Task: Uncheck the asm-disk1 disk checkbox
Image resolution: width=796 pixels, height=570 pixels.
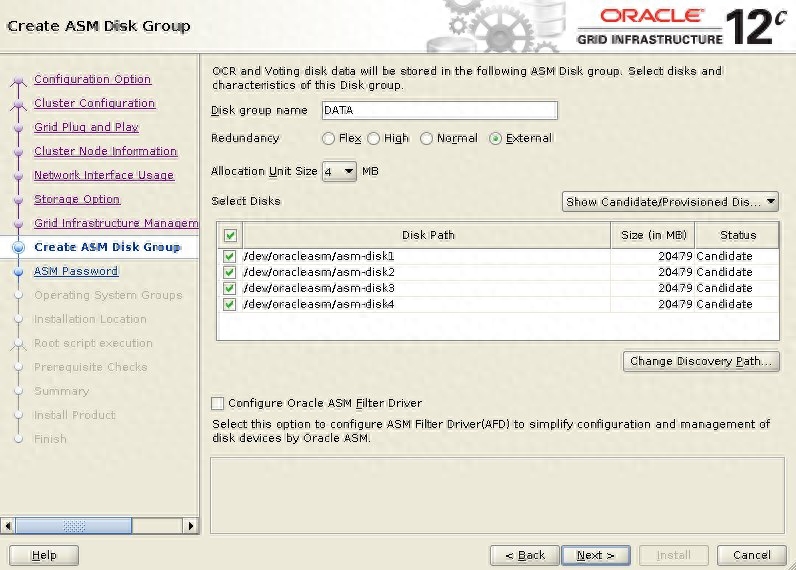Action: (x=230, y=257)
